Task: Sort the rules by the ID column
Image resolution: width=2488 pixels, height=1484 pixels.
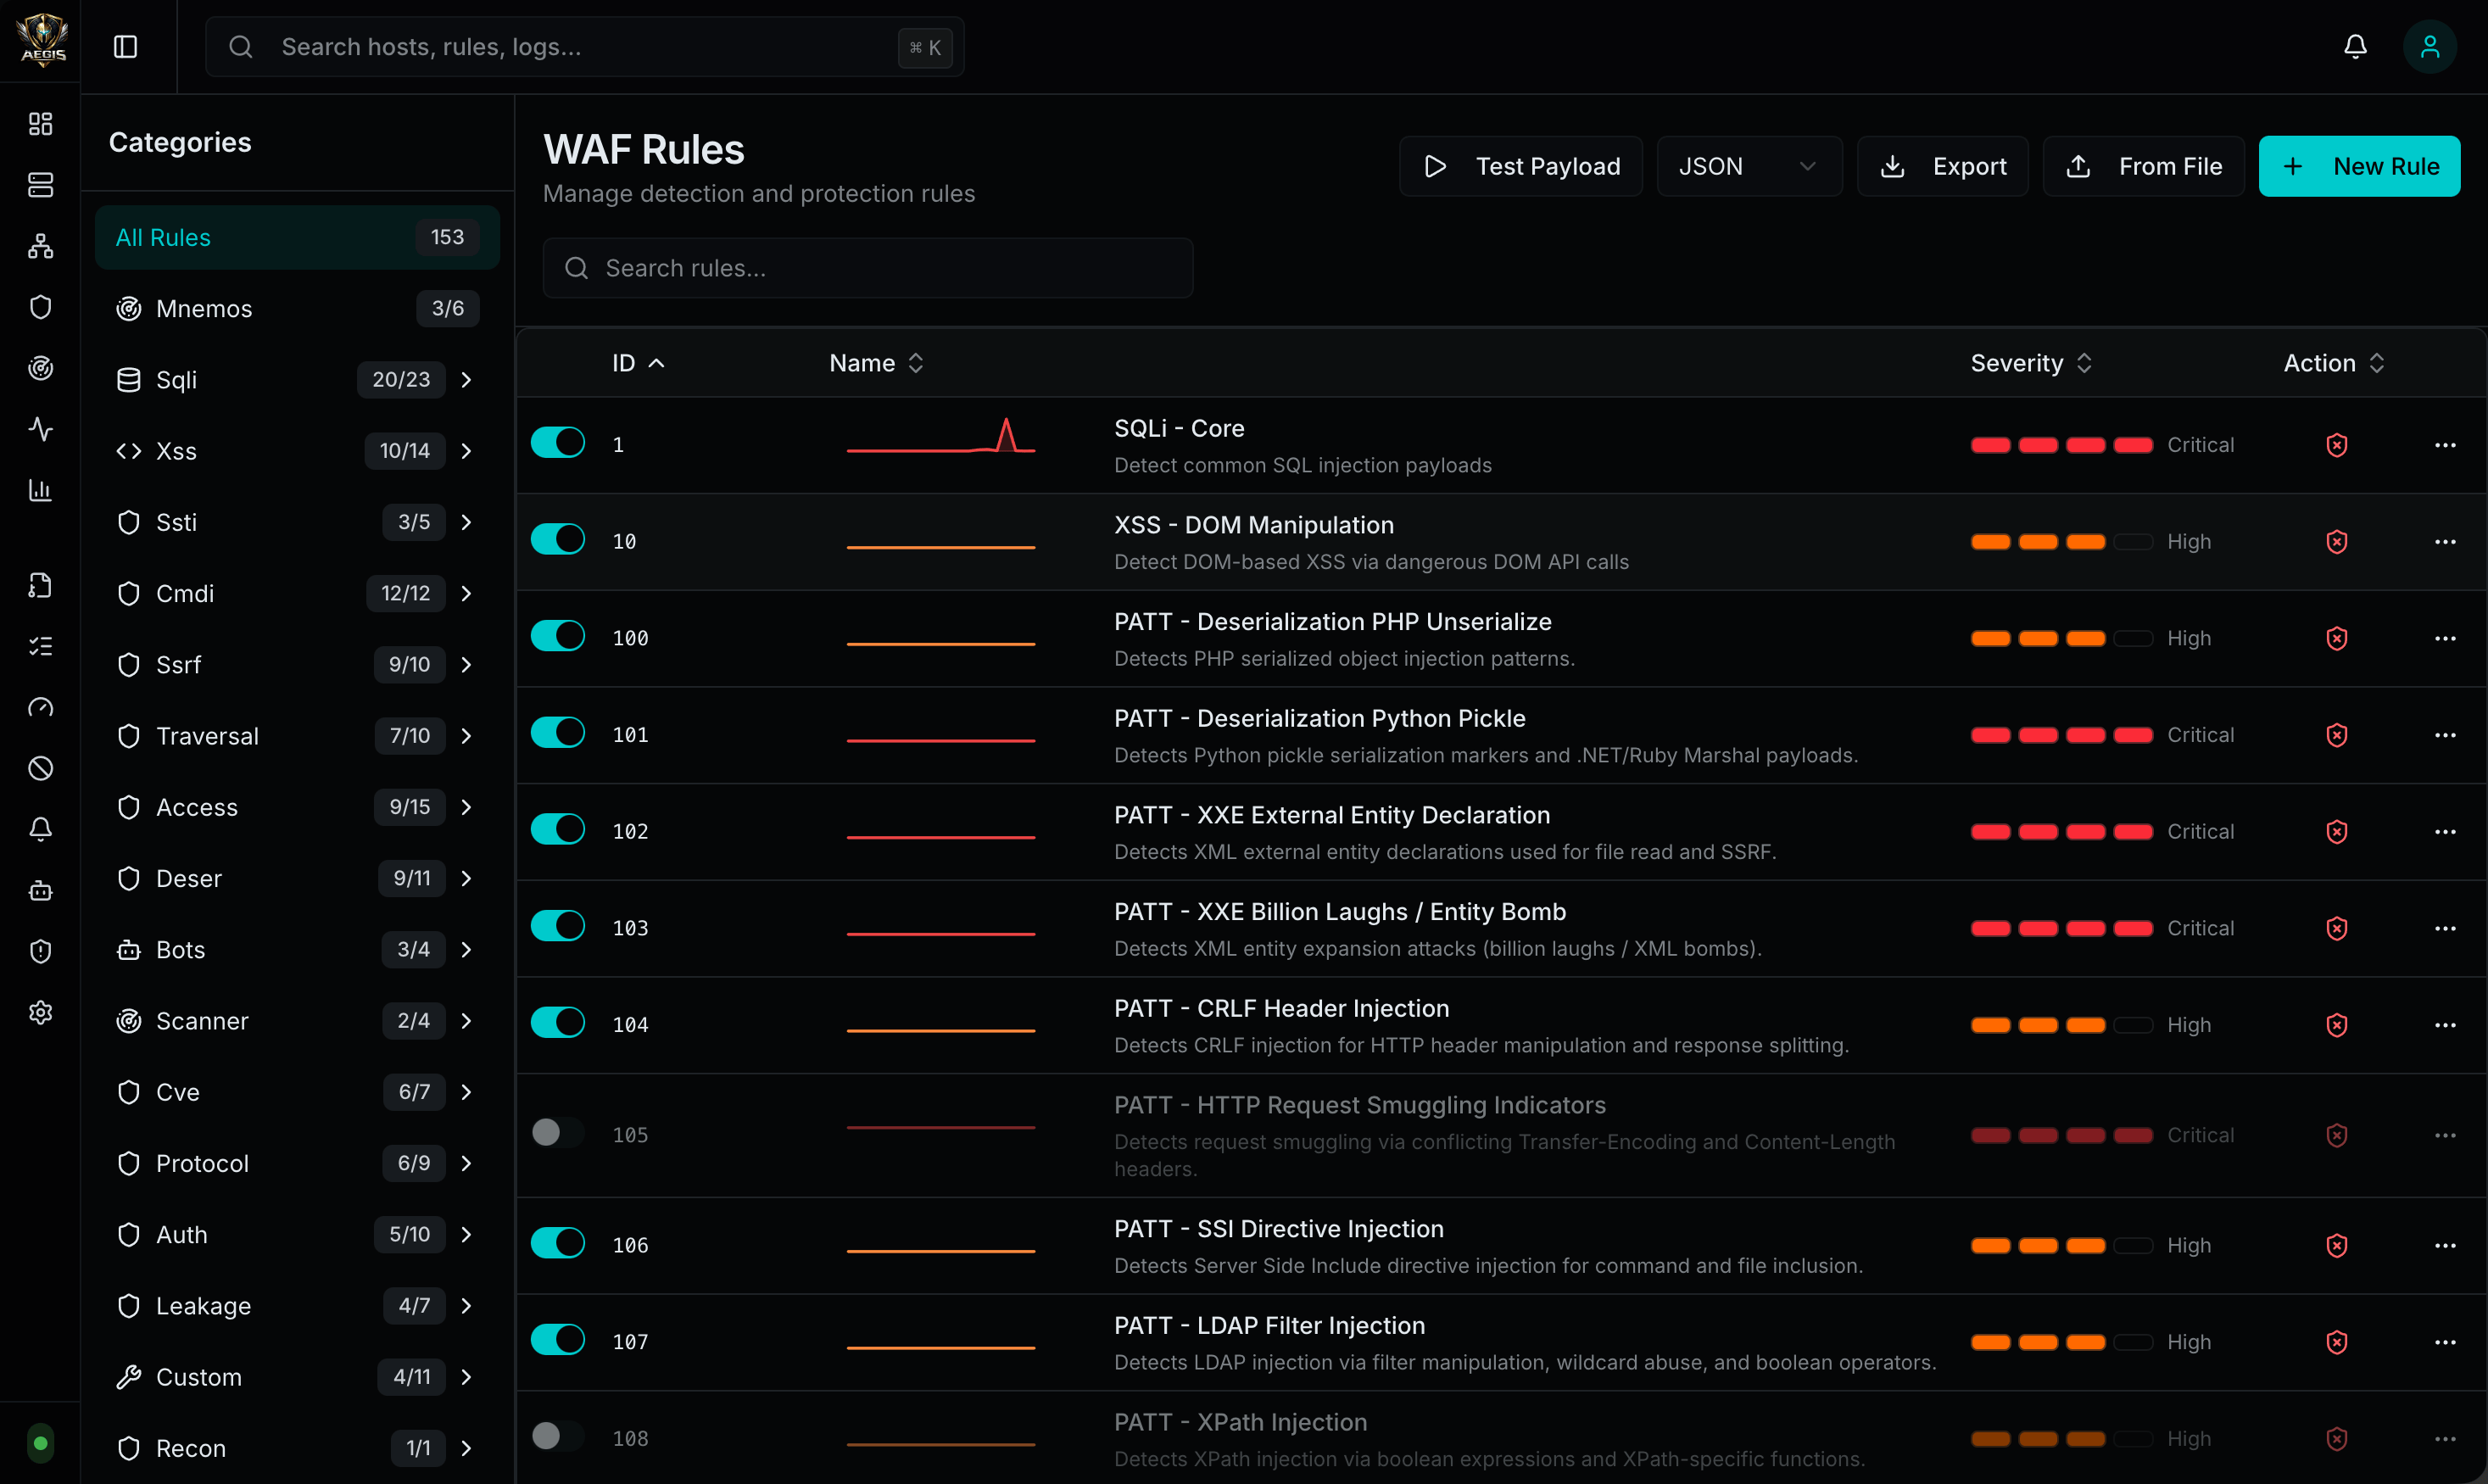Action: [x=638, y=363]
